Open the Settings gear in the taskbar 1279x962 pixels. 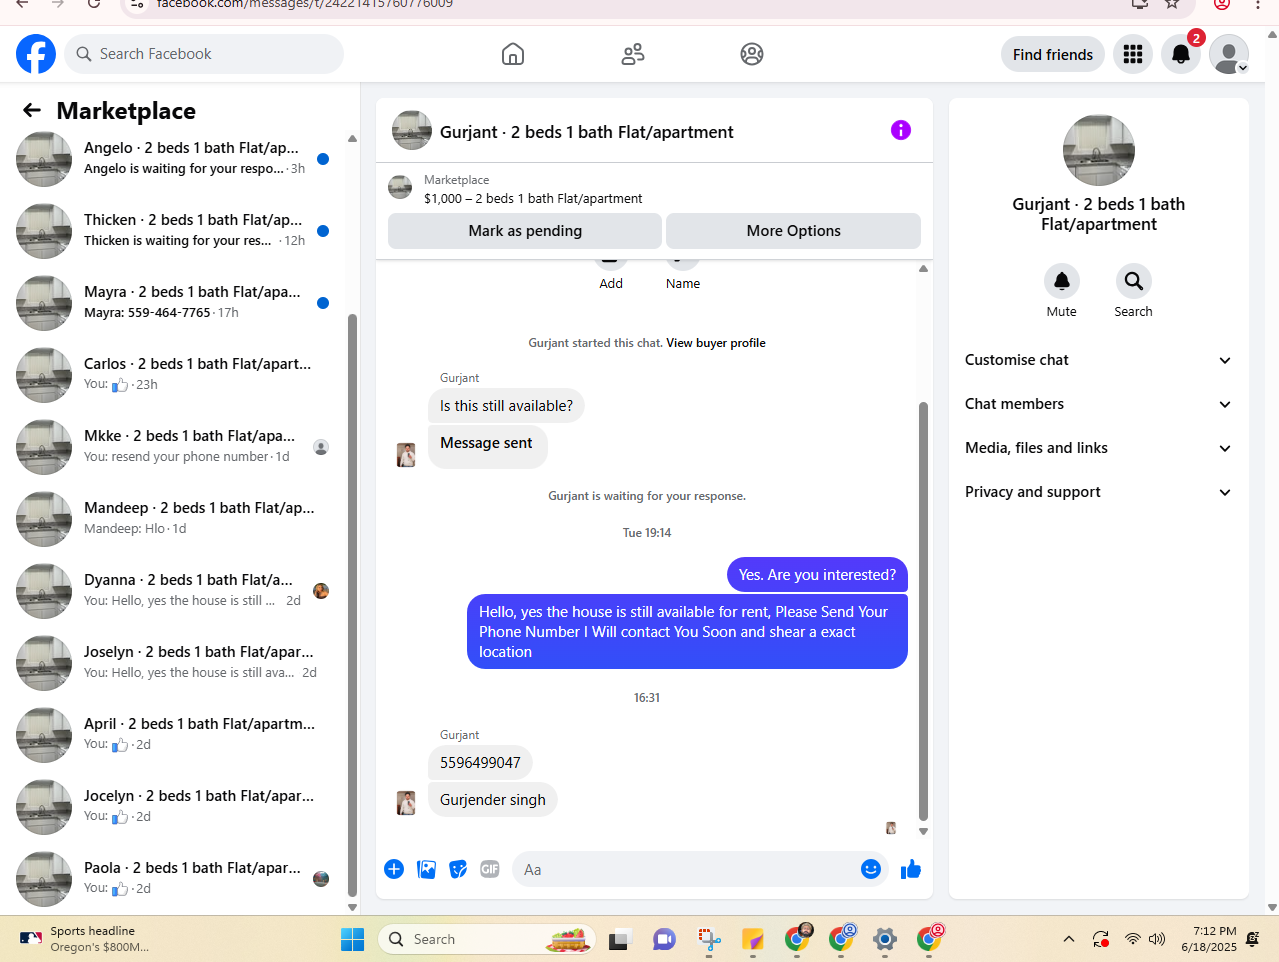(885, 939)
